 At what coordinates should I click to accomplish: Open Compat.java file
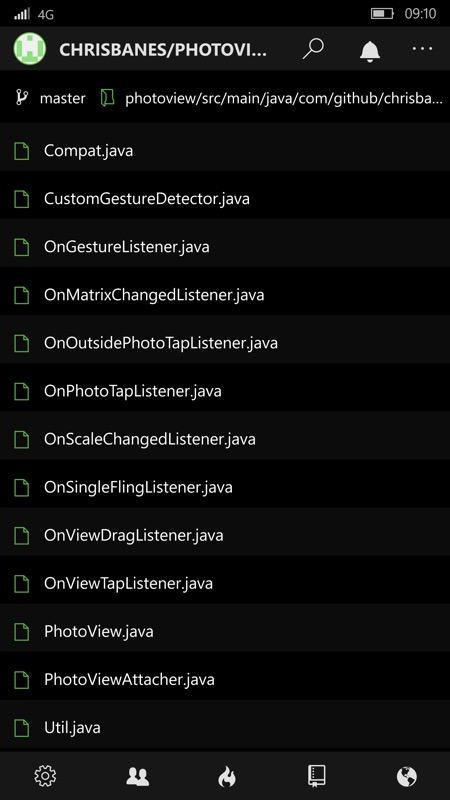coord(225,151)
